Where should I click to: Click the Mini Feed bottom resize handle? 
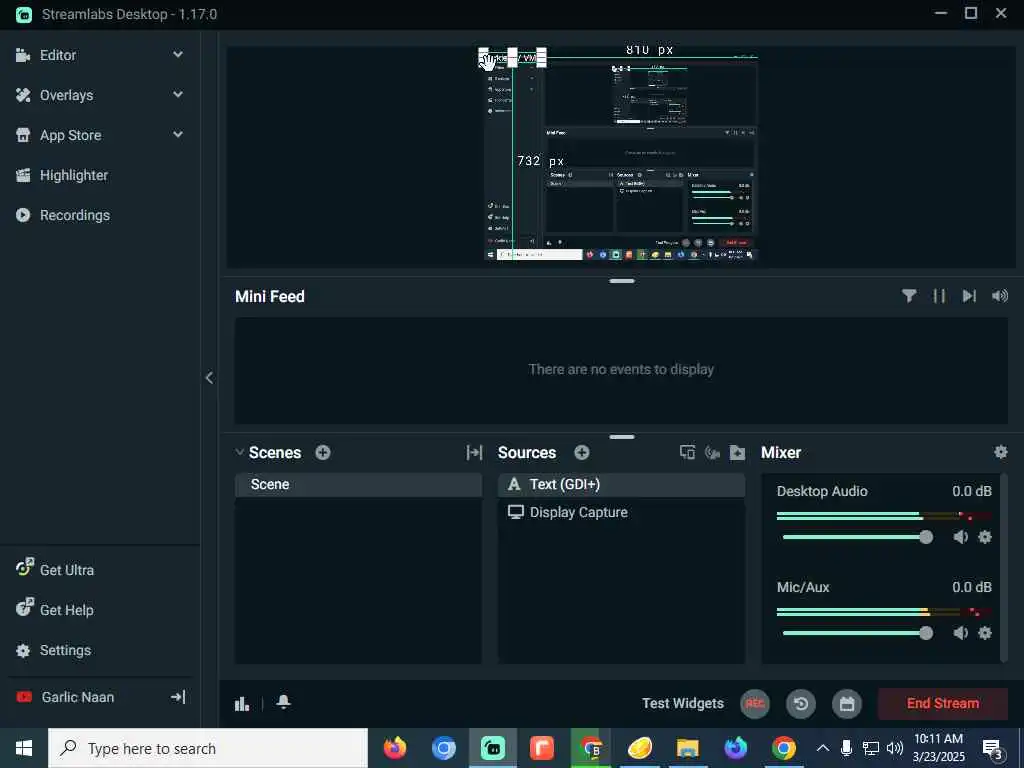pyautogui.click(x=622, y=437)
